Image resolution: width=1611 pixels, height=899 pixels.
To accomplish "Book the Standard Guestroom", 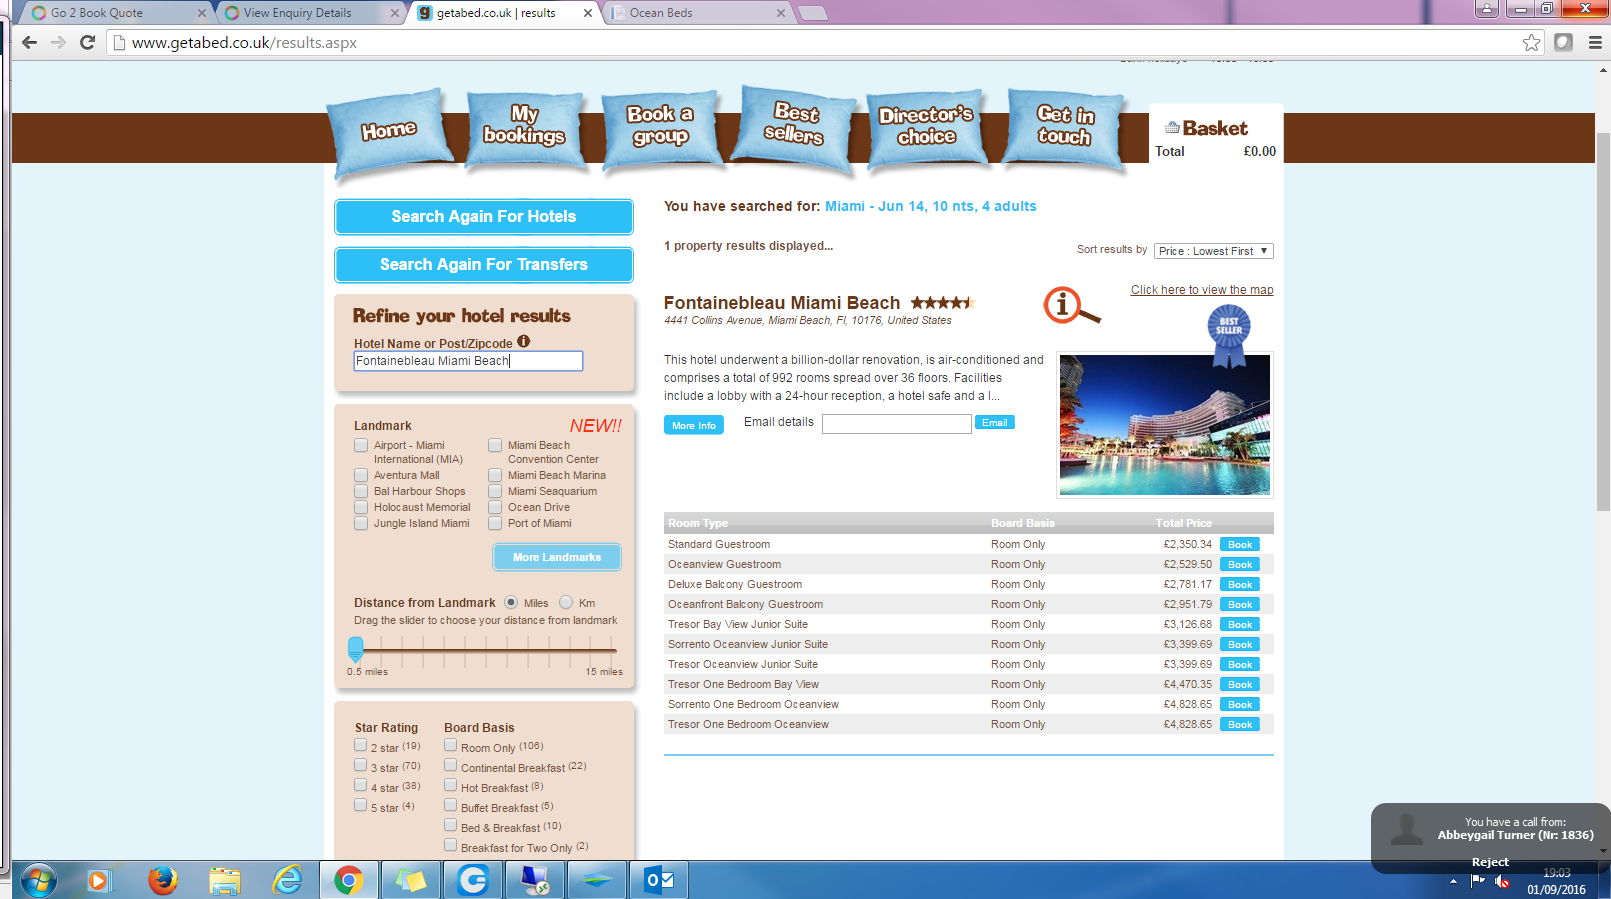I will pos(1240,545).
